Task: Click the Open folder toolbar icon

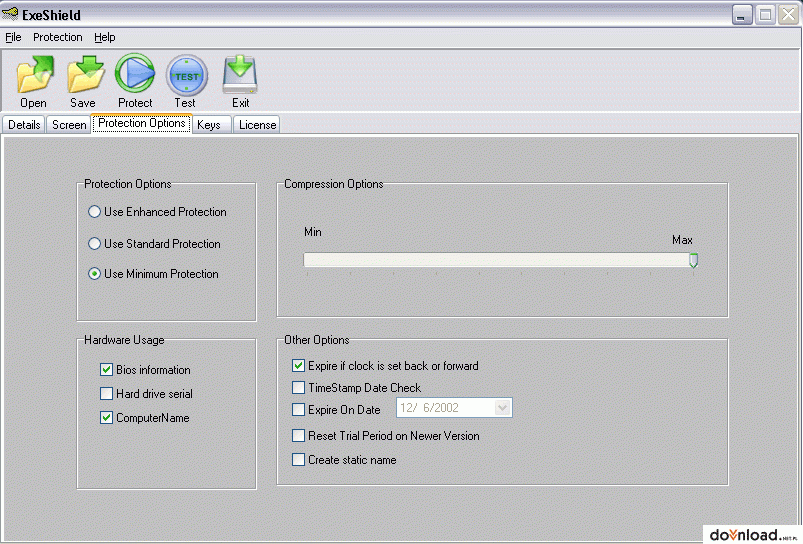Action: 35,75
